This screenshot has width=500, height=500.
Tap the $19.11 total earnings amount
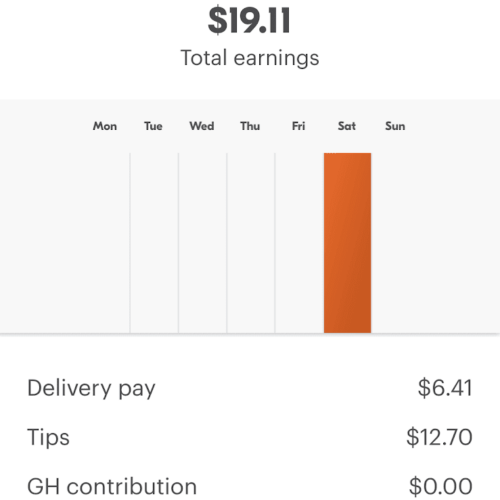tap(249, 21)
